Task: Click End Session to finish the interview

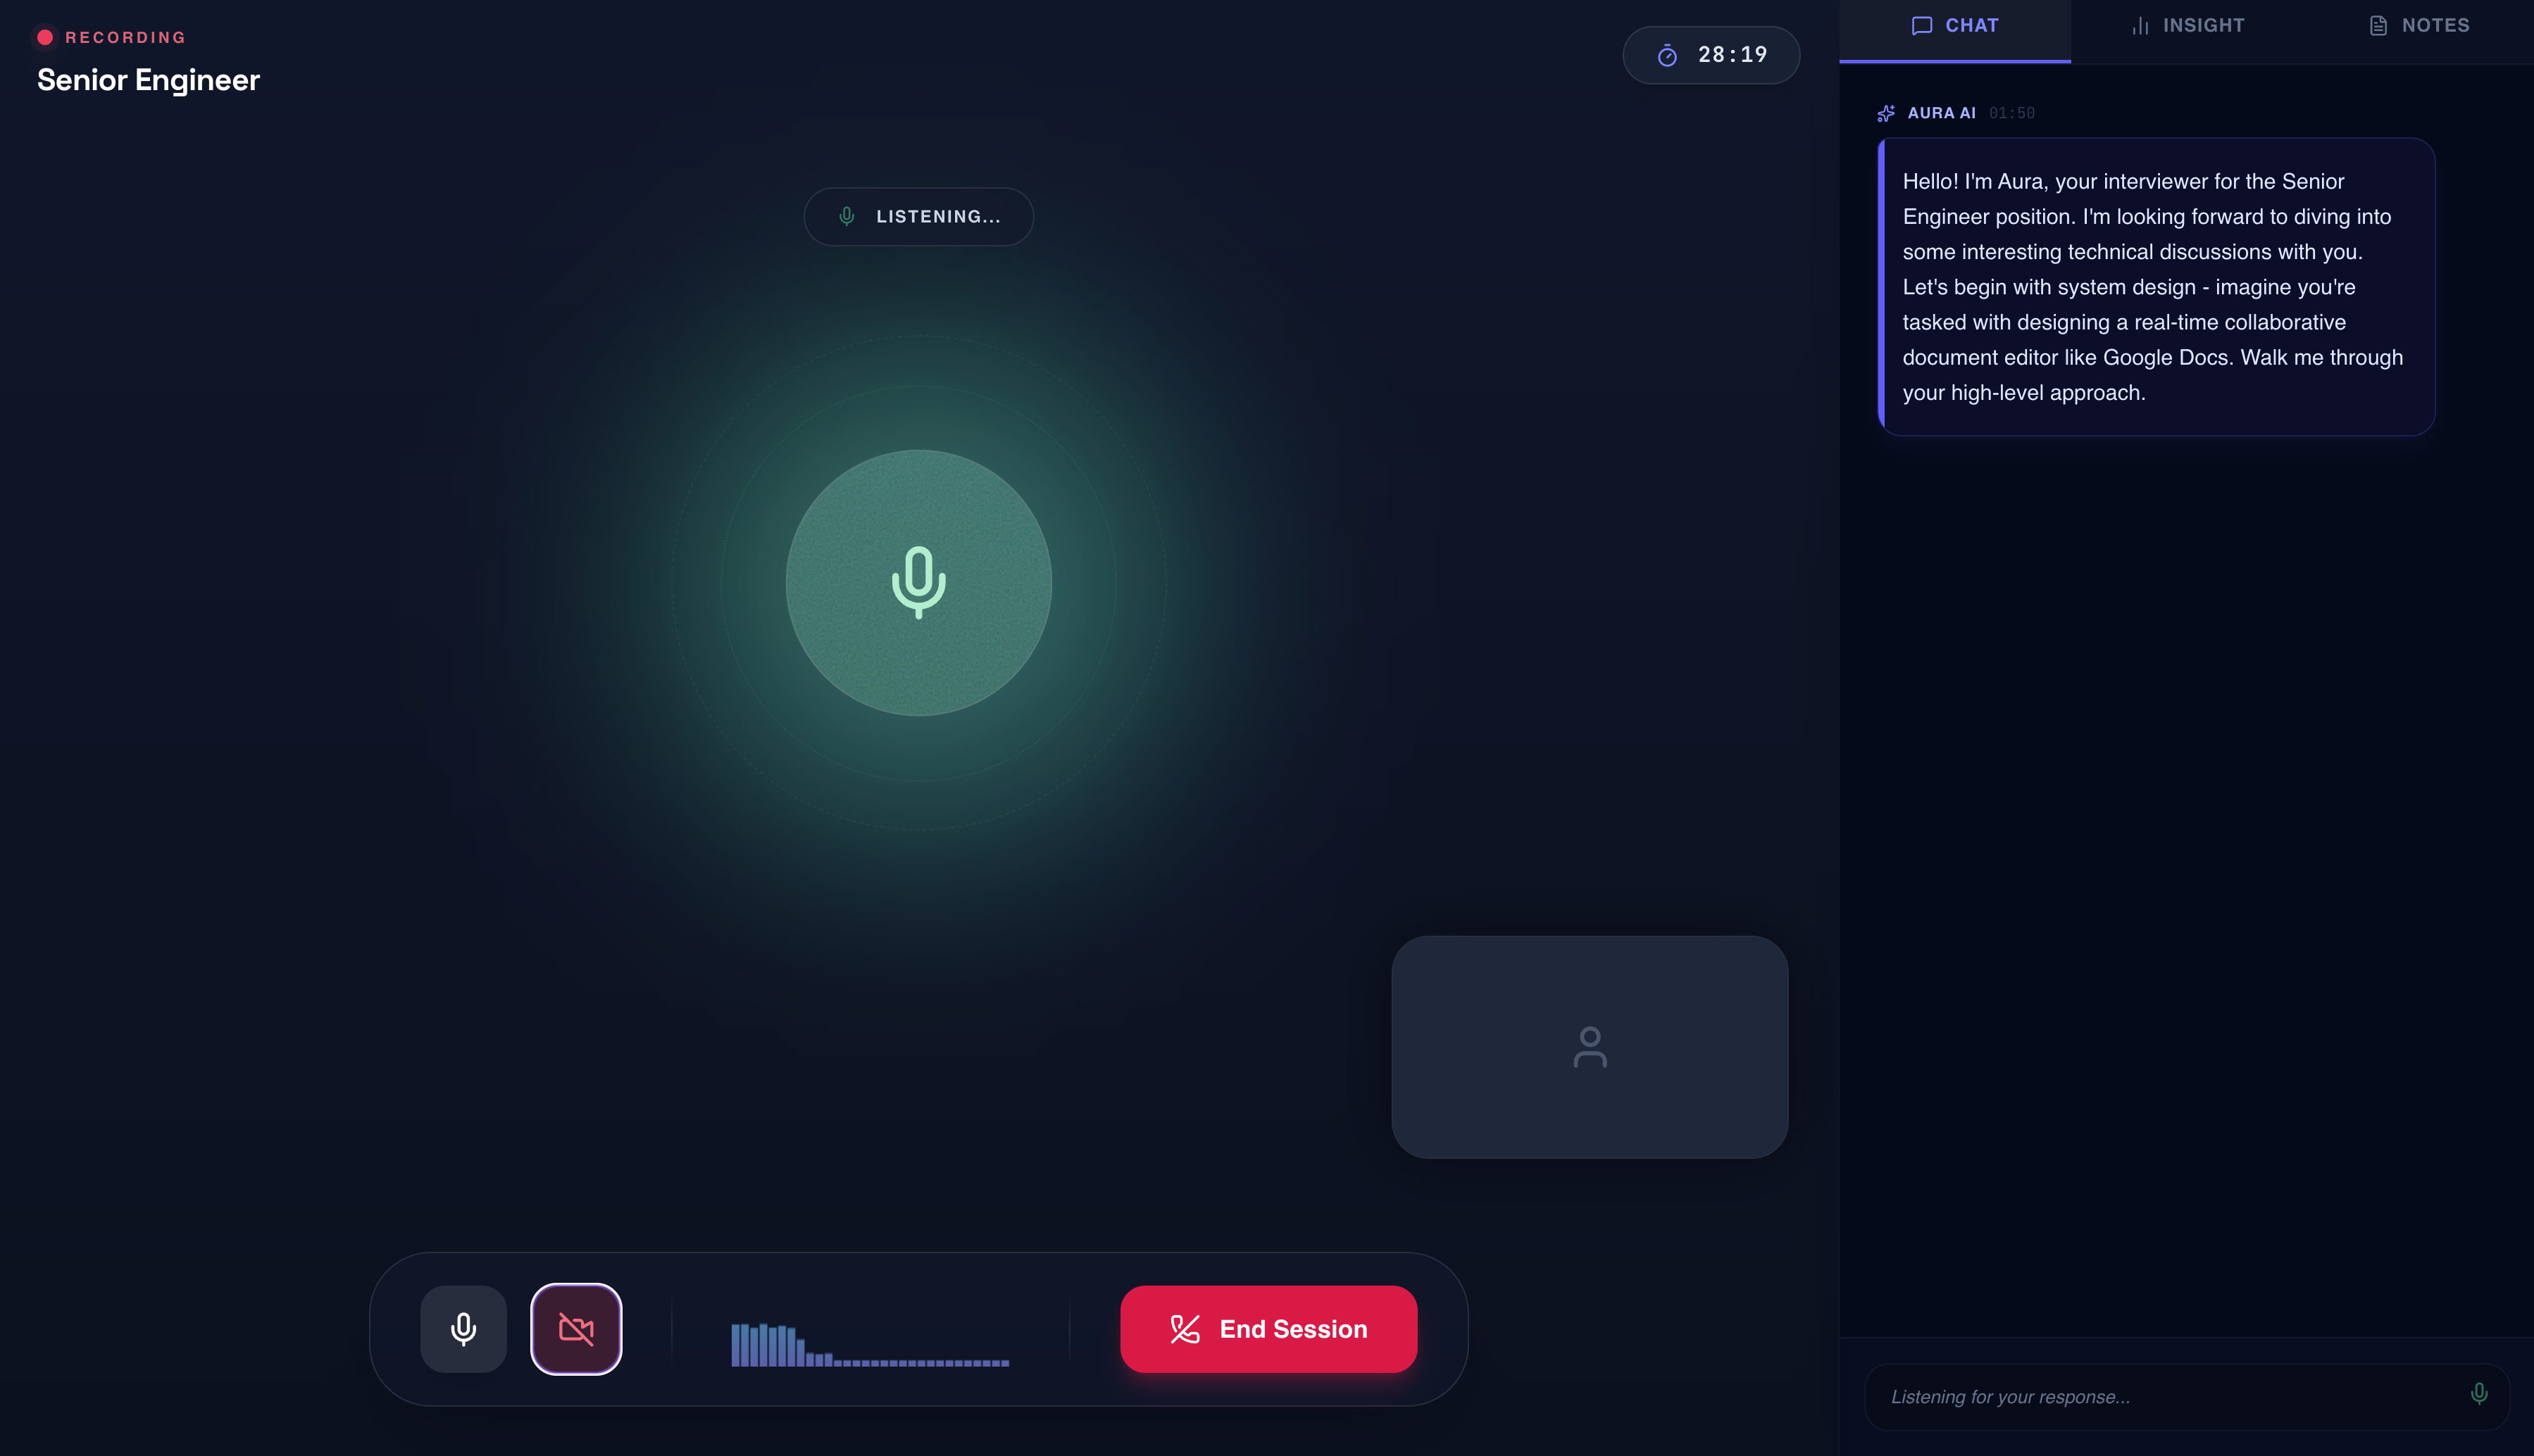Action: pyautogui.click(x=1268, y=1329)
